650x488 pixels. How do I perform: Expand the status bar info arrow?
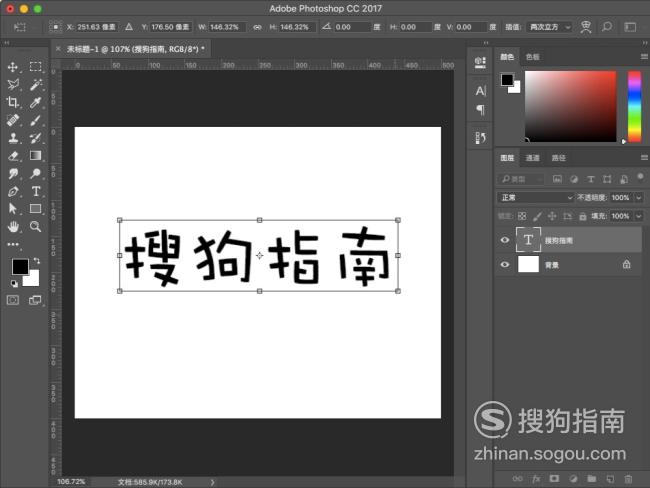point(212,482)
